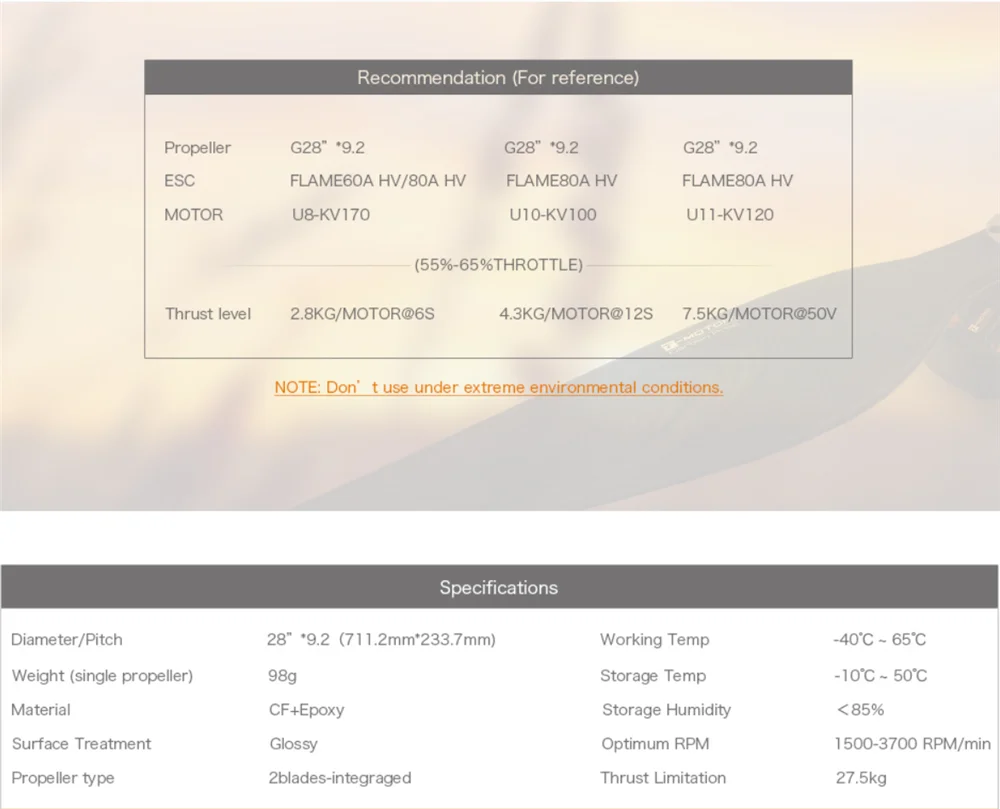This screenshot has height=809, width=1000.
Task: Select the "U11-KV120" motor value
Action: coord(730,215)
